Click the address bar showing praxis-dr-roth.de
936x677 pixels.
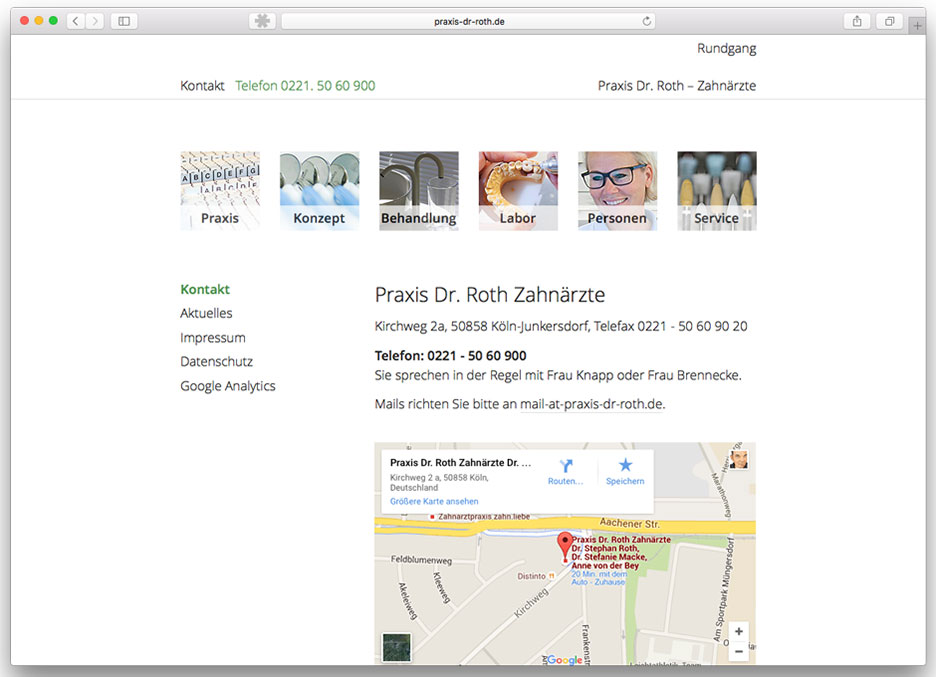tap(468, 21)
